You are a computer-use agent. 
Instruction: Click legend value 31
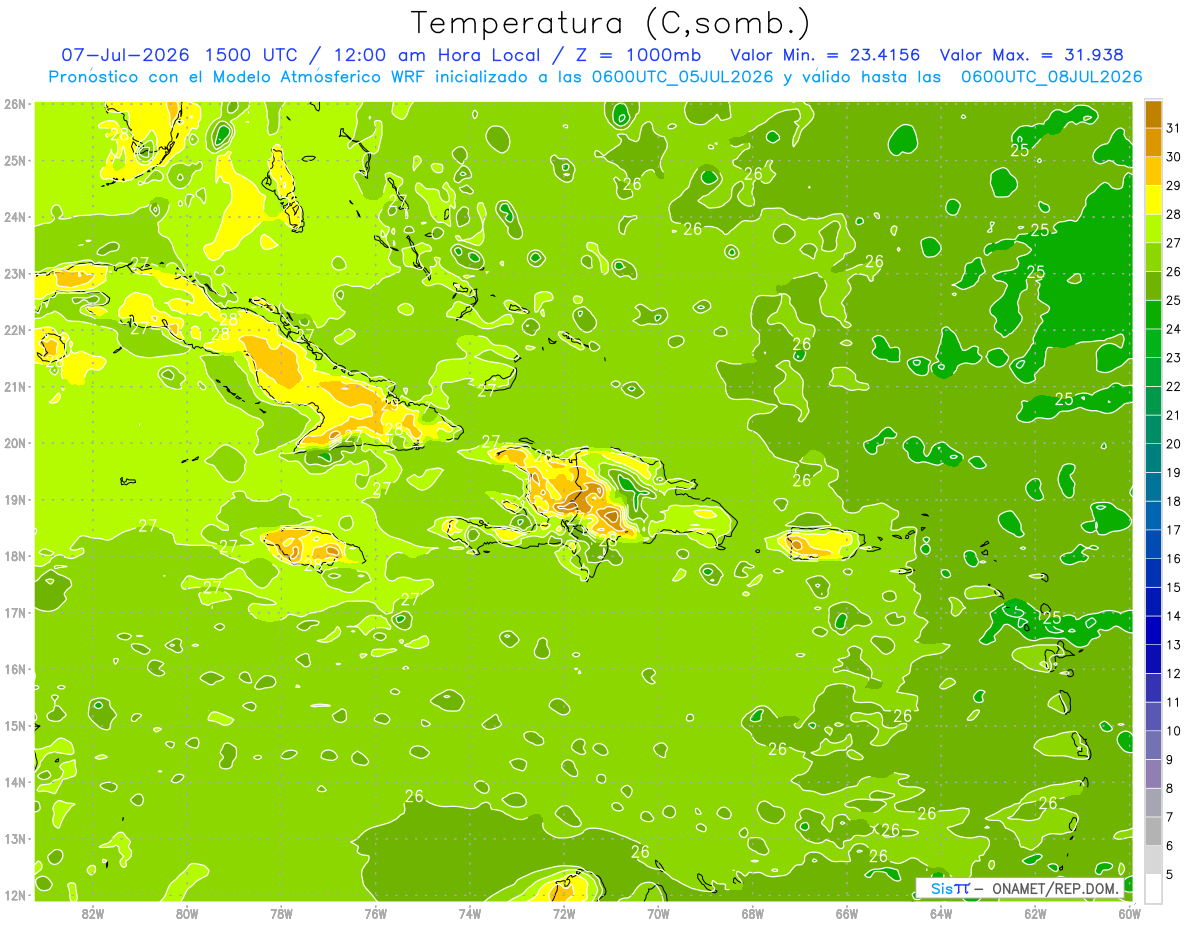click(1173, 128)
